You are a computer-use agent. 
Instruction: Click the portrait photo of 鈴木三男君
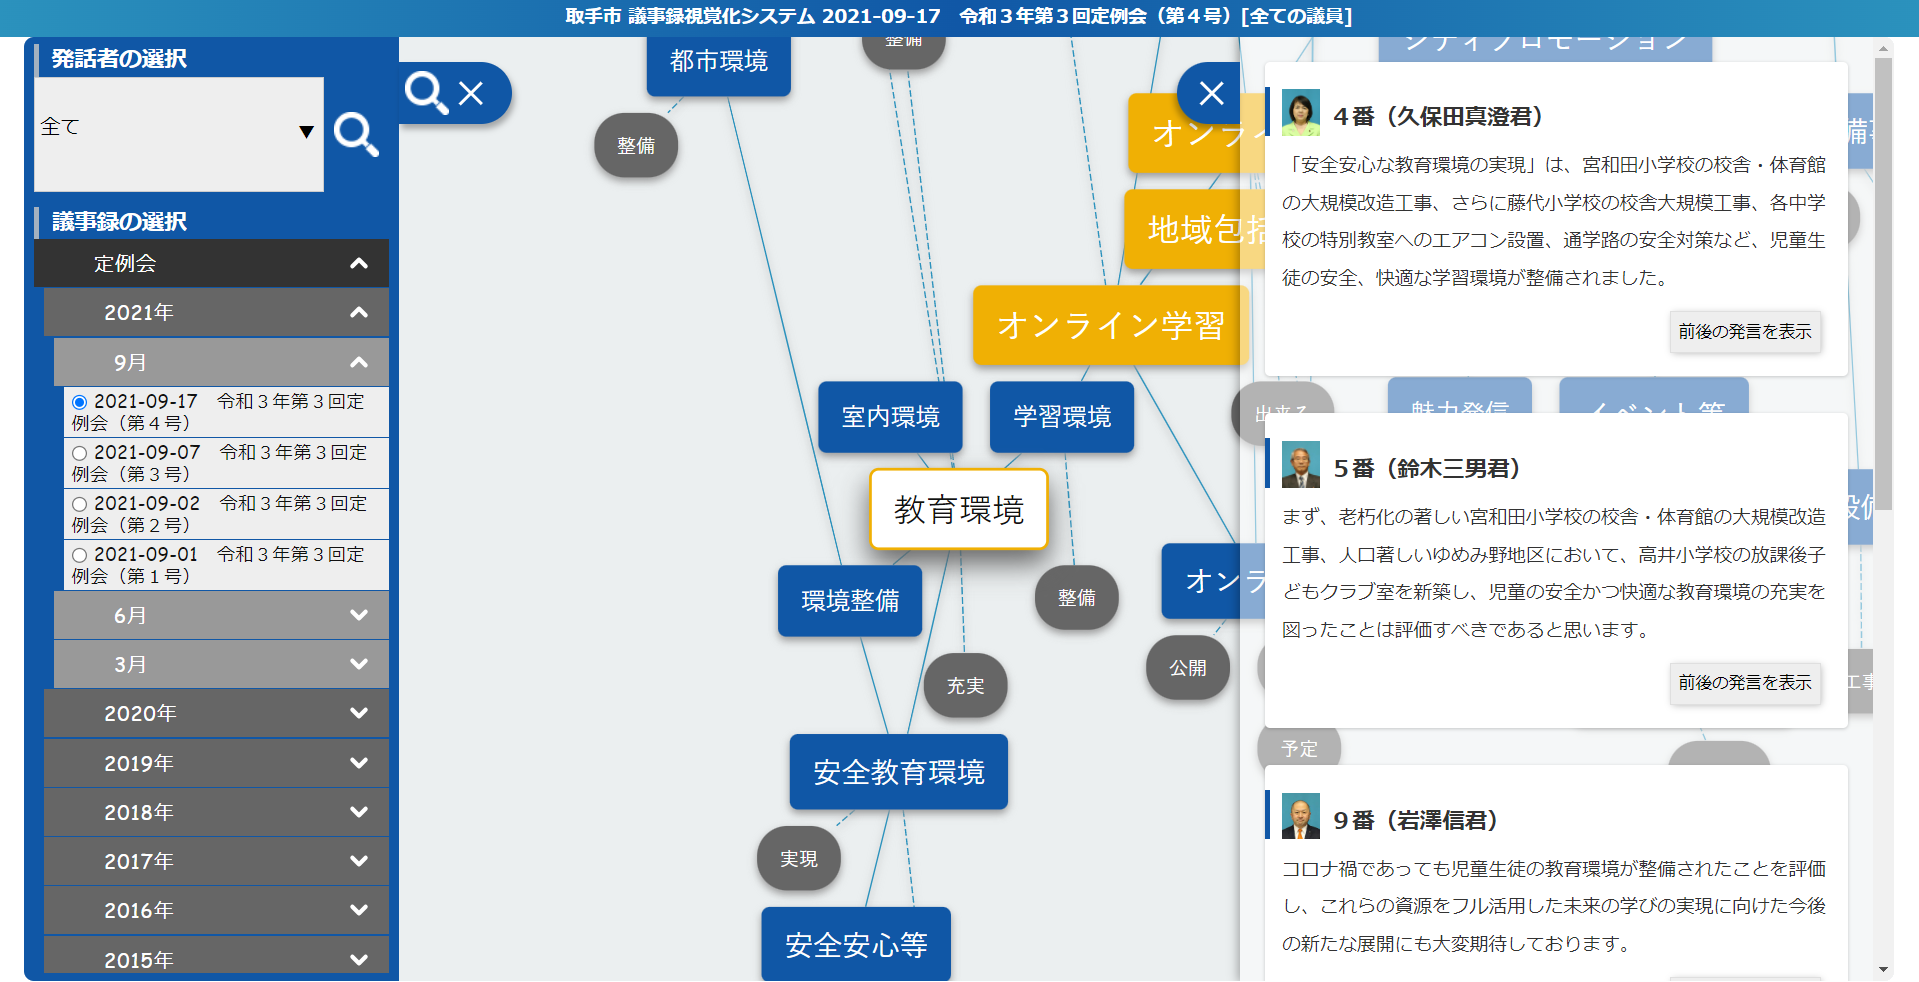pyautogui.click(x=1300, y=464)
